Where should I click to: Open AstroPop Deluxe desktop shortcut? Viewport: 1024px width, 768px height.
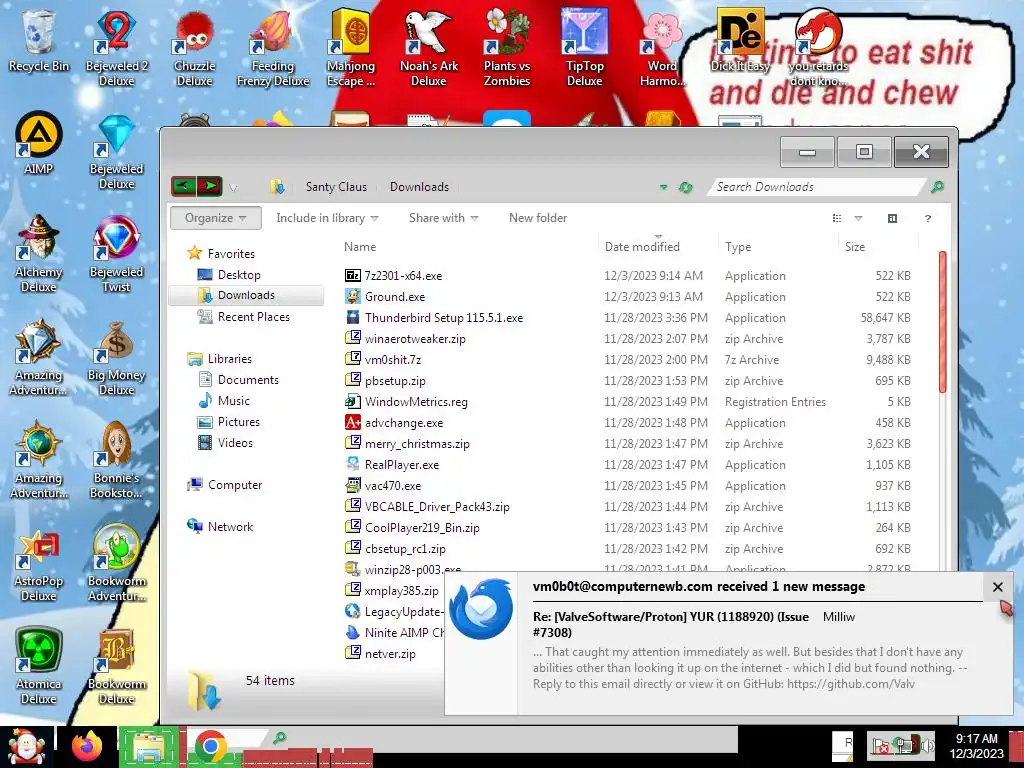(39, 564)
